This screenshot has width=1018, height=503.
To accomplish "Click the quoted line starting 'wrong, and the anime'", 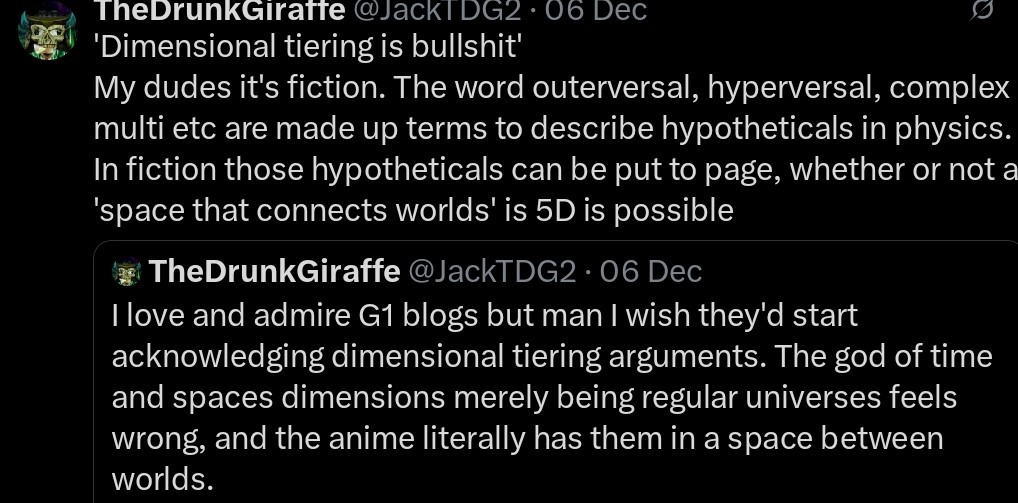I will click(527, 439).
